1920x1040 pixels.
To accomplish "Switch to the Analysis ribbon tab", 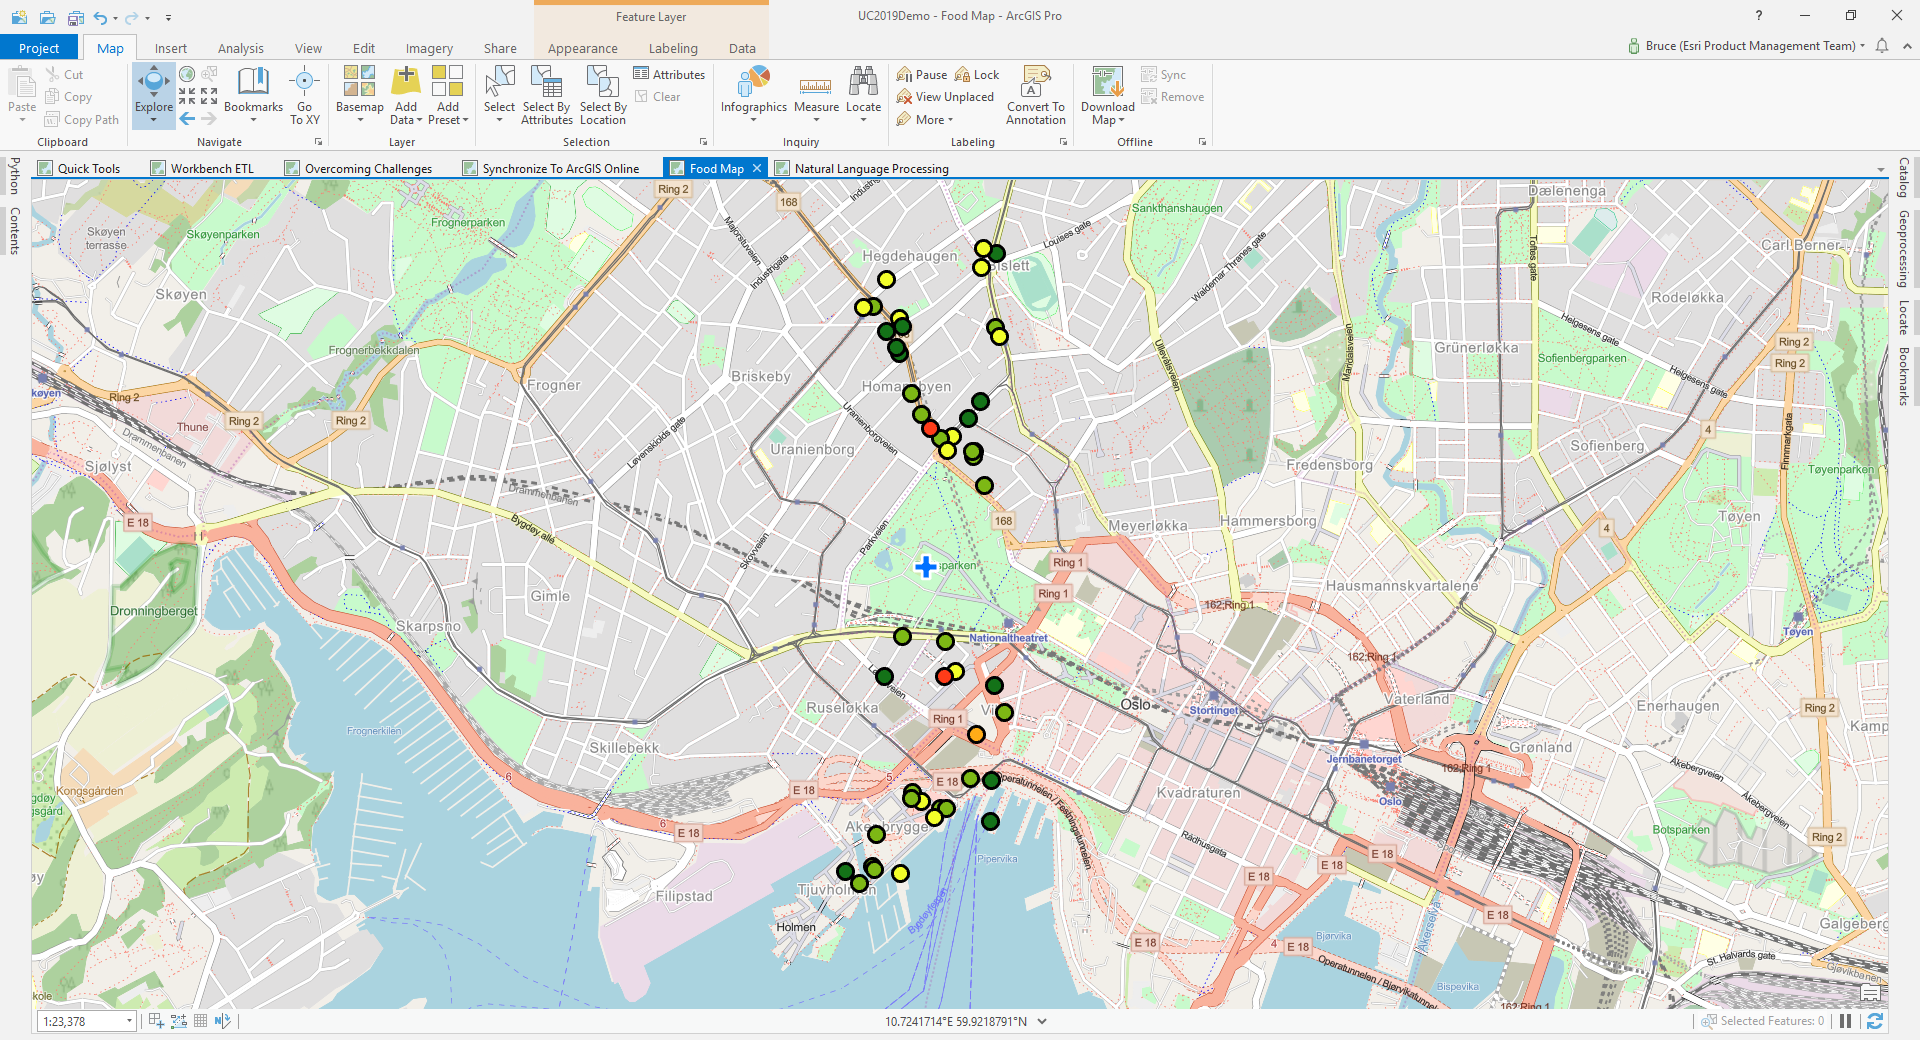I will click(x=240, y=48).
